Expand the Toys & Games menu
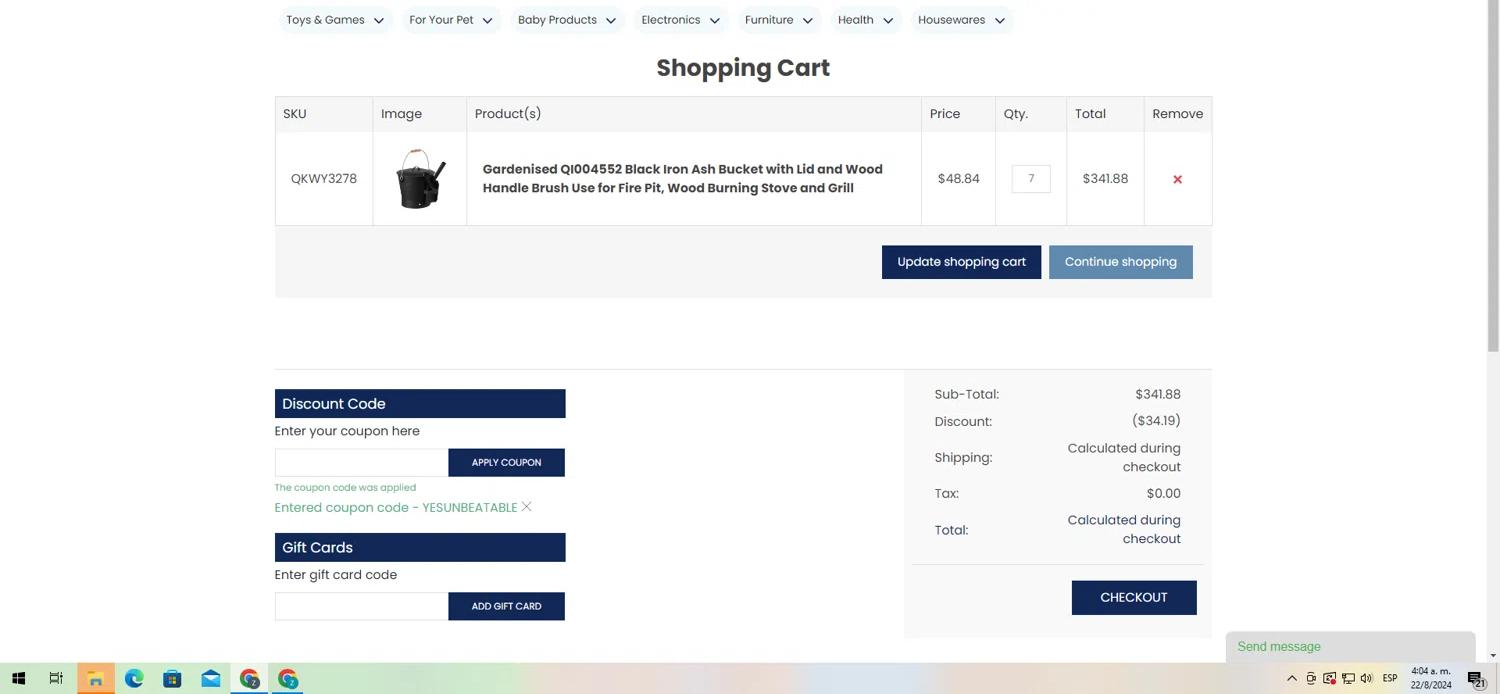The height and width of the screenshot is (694, 1500). pyautogui.click(x=335, y=20)
